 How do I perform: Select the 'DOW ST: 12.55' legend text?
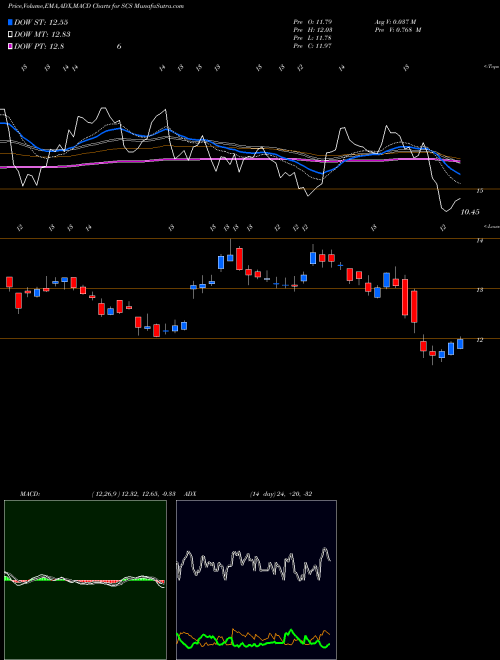tap(41, 22)
